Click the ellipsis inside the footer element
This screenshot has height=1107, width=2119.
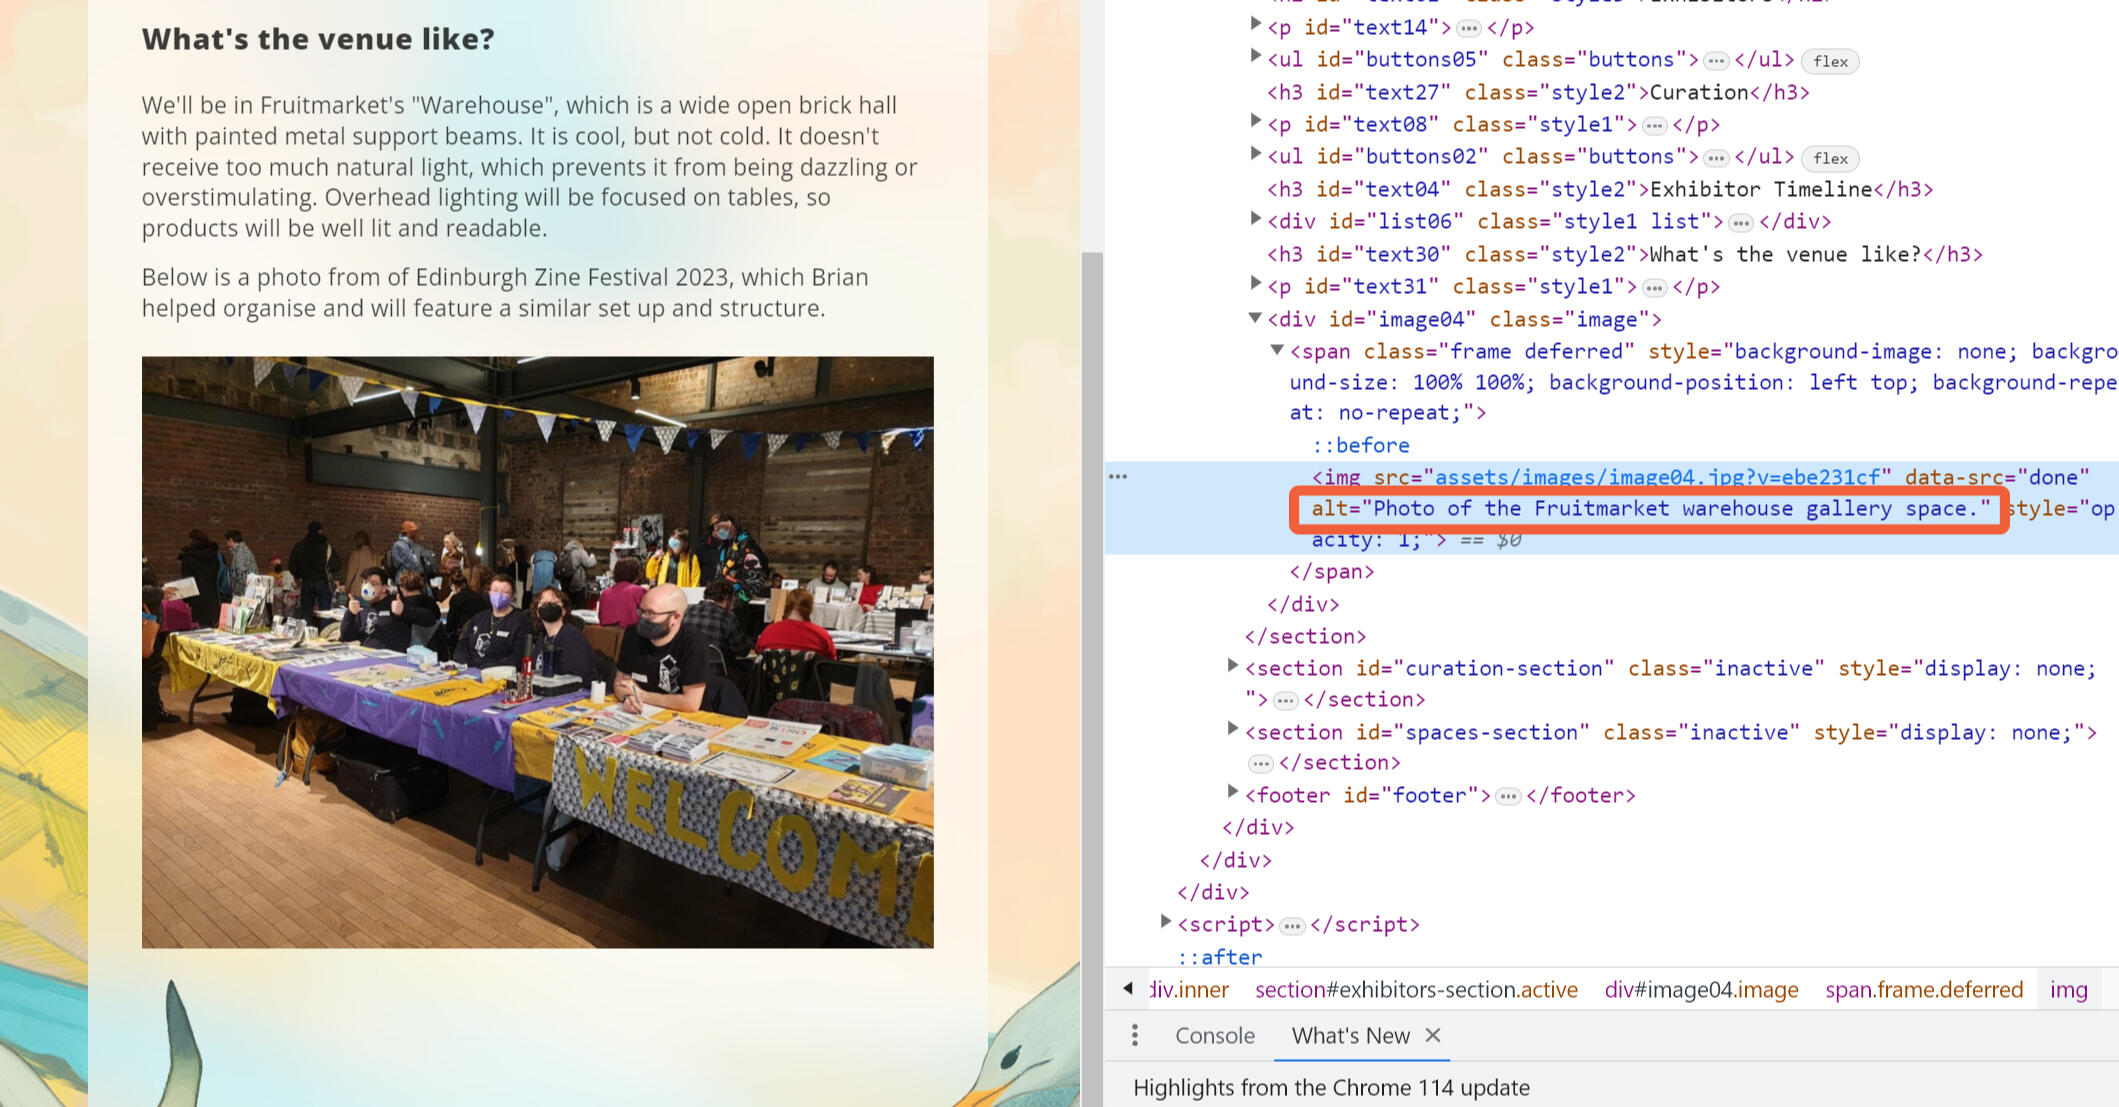1507,795
